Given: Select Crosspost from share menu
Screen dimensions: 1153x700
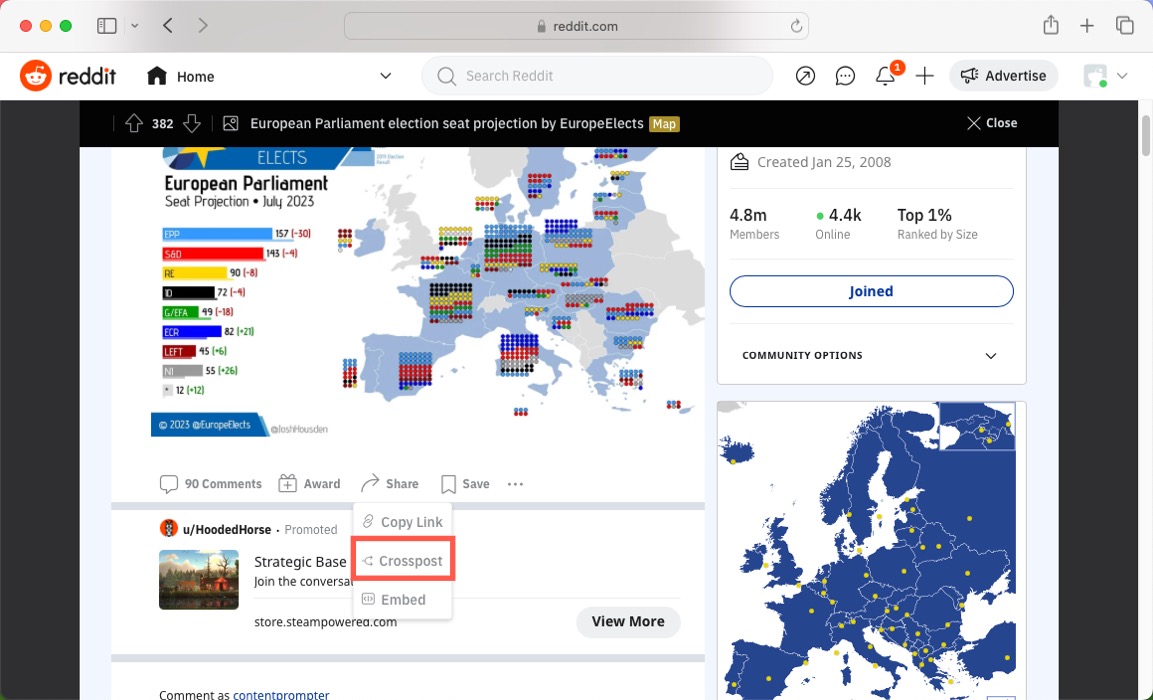Looking at the screenshot, I should [x=403, y=561].
